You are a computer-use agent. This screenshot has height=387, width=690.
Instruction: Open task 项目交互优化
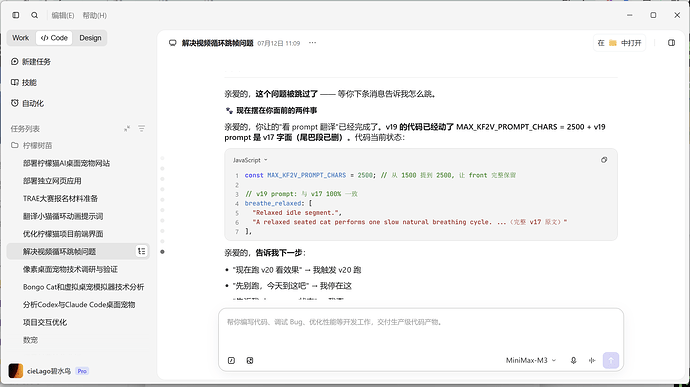click(45, 322)
